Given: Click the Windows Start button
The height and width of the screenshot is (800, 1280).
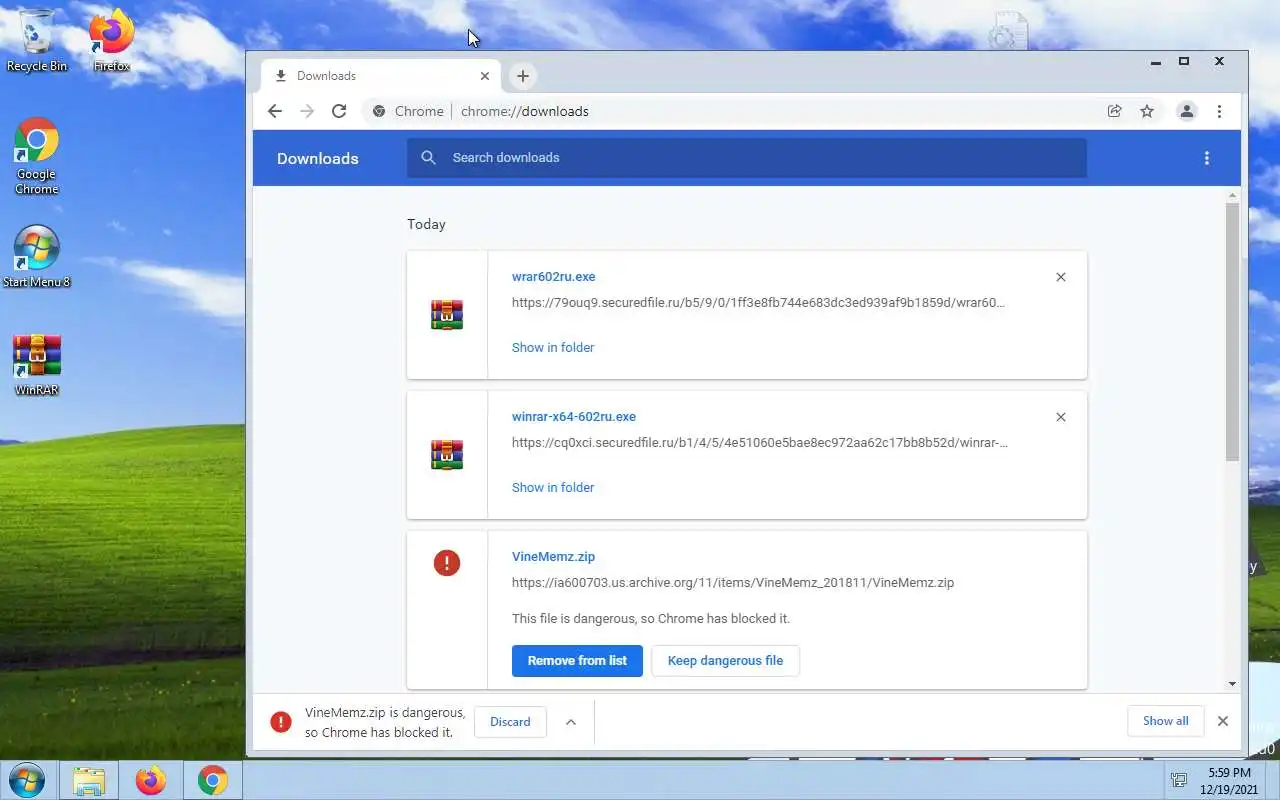Looking at the screenshot, I should click(26, 780).
